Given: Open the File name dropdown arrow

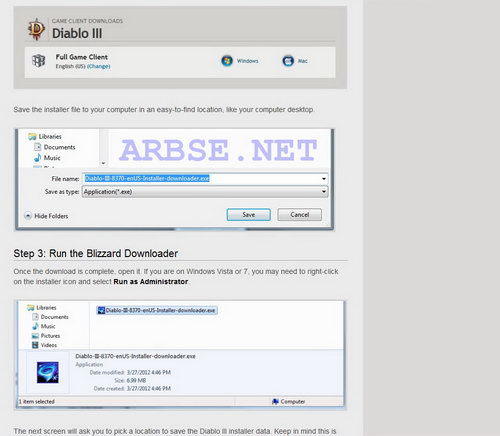Looking at the screenshot, I should coord(324,179).
